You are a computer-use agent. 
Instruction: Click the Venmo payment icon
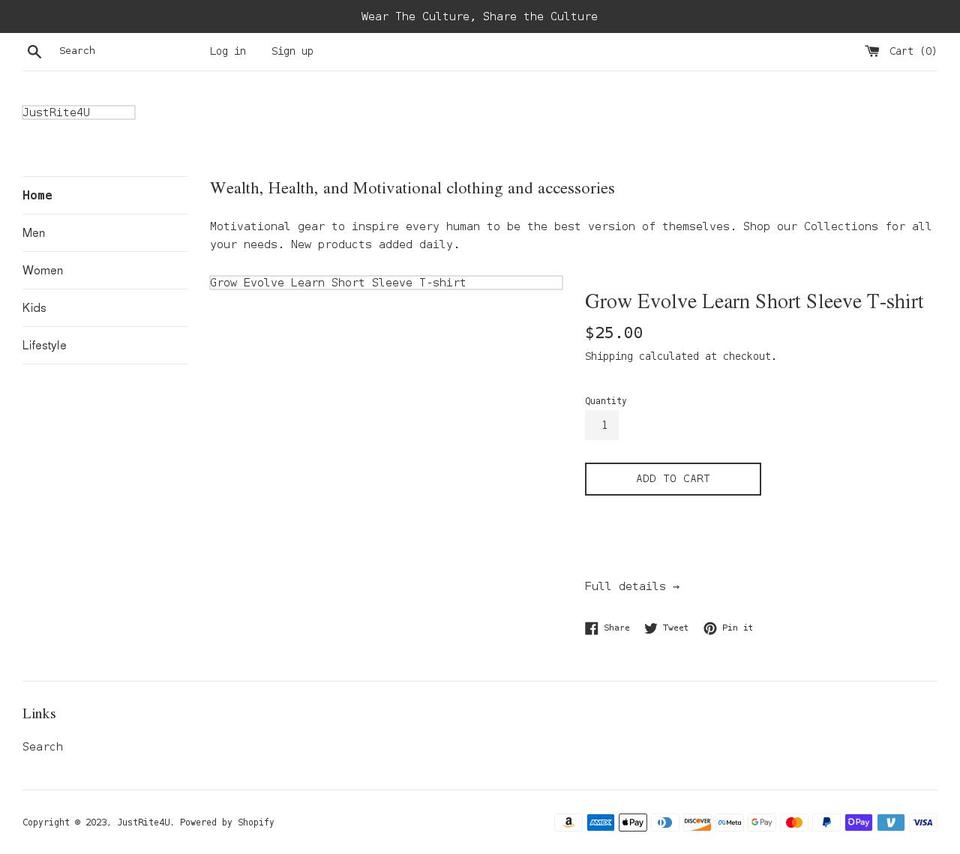pos(891,822)
